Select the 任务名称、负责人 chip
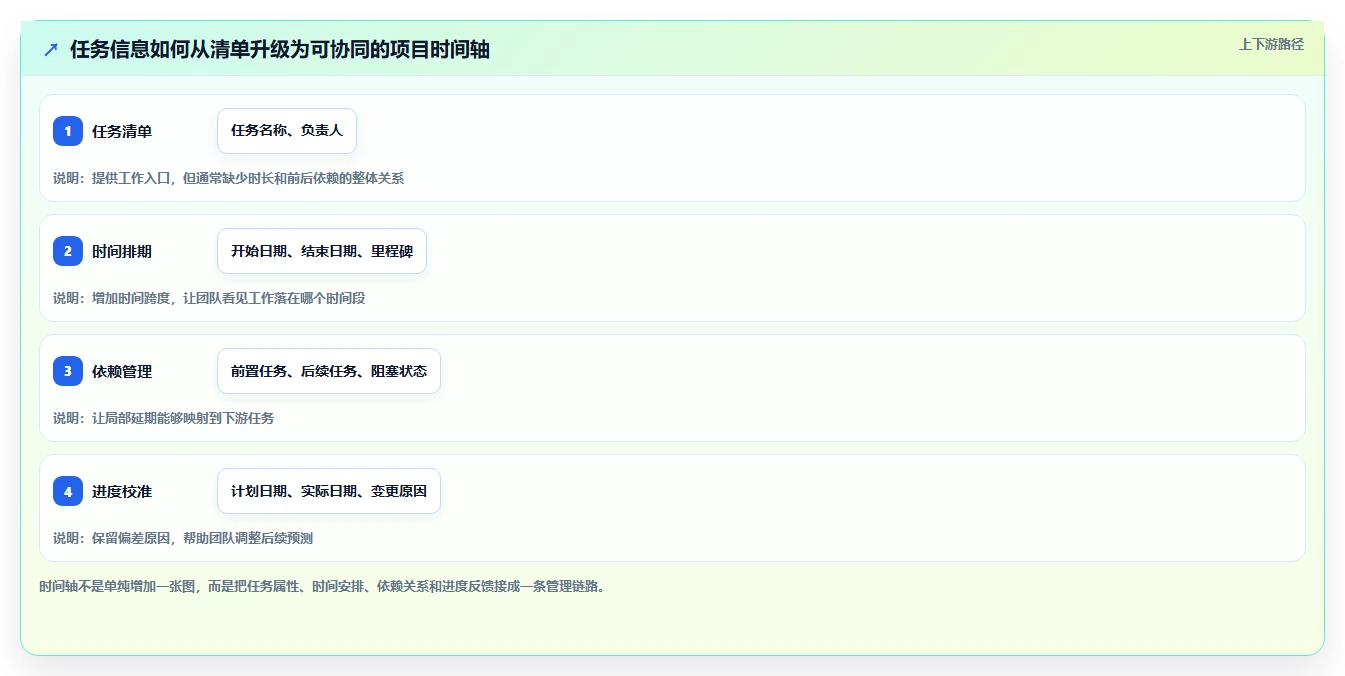 287,131
